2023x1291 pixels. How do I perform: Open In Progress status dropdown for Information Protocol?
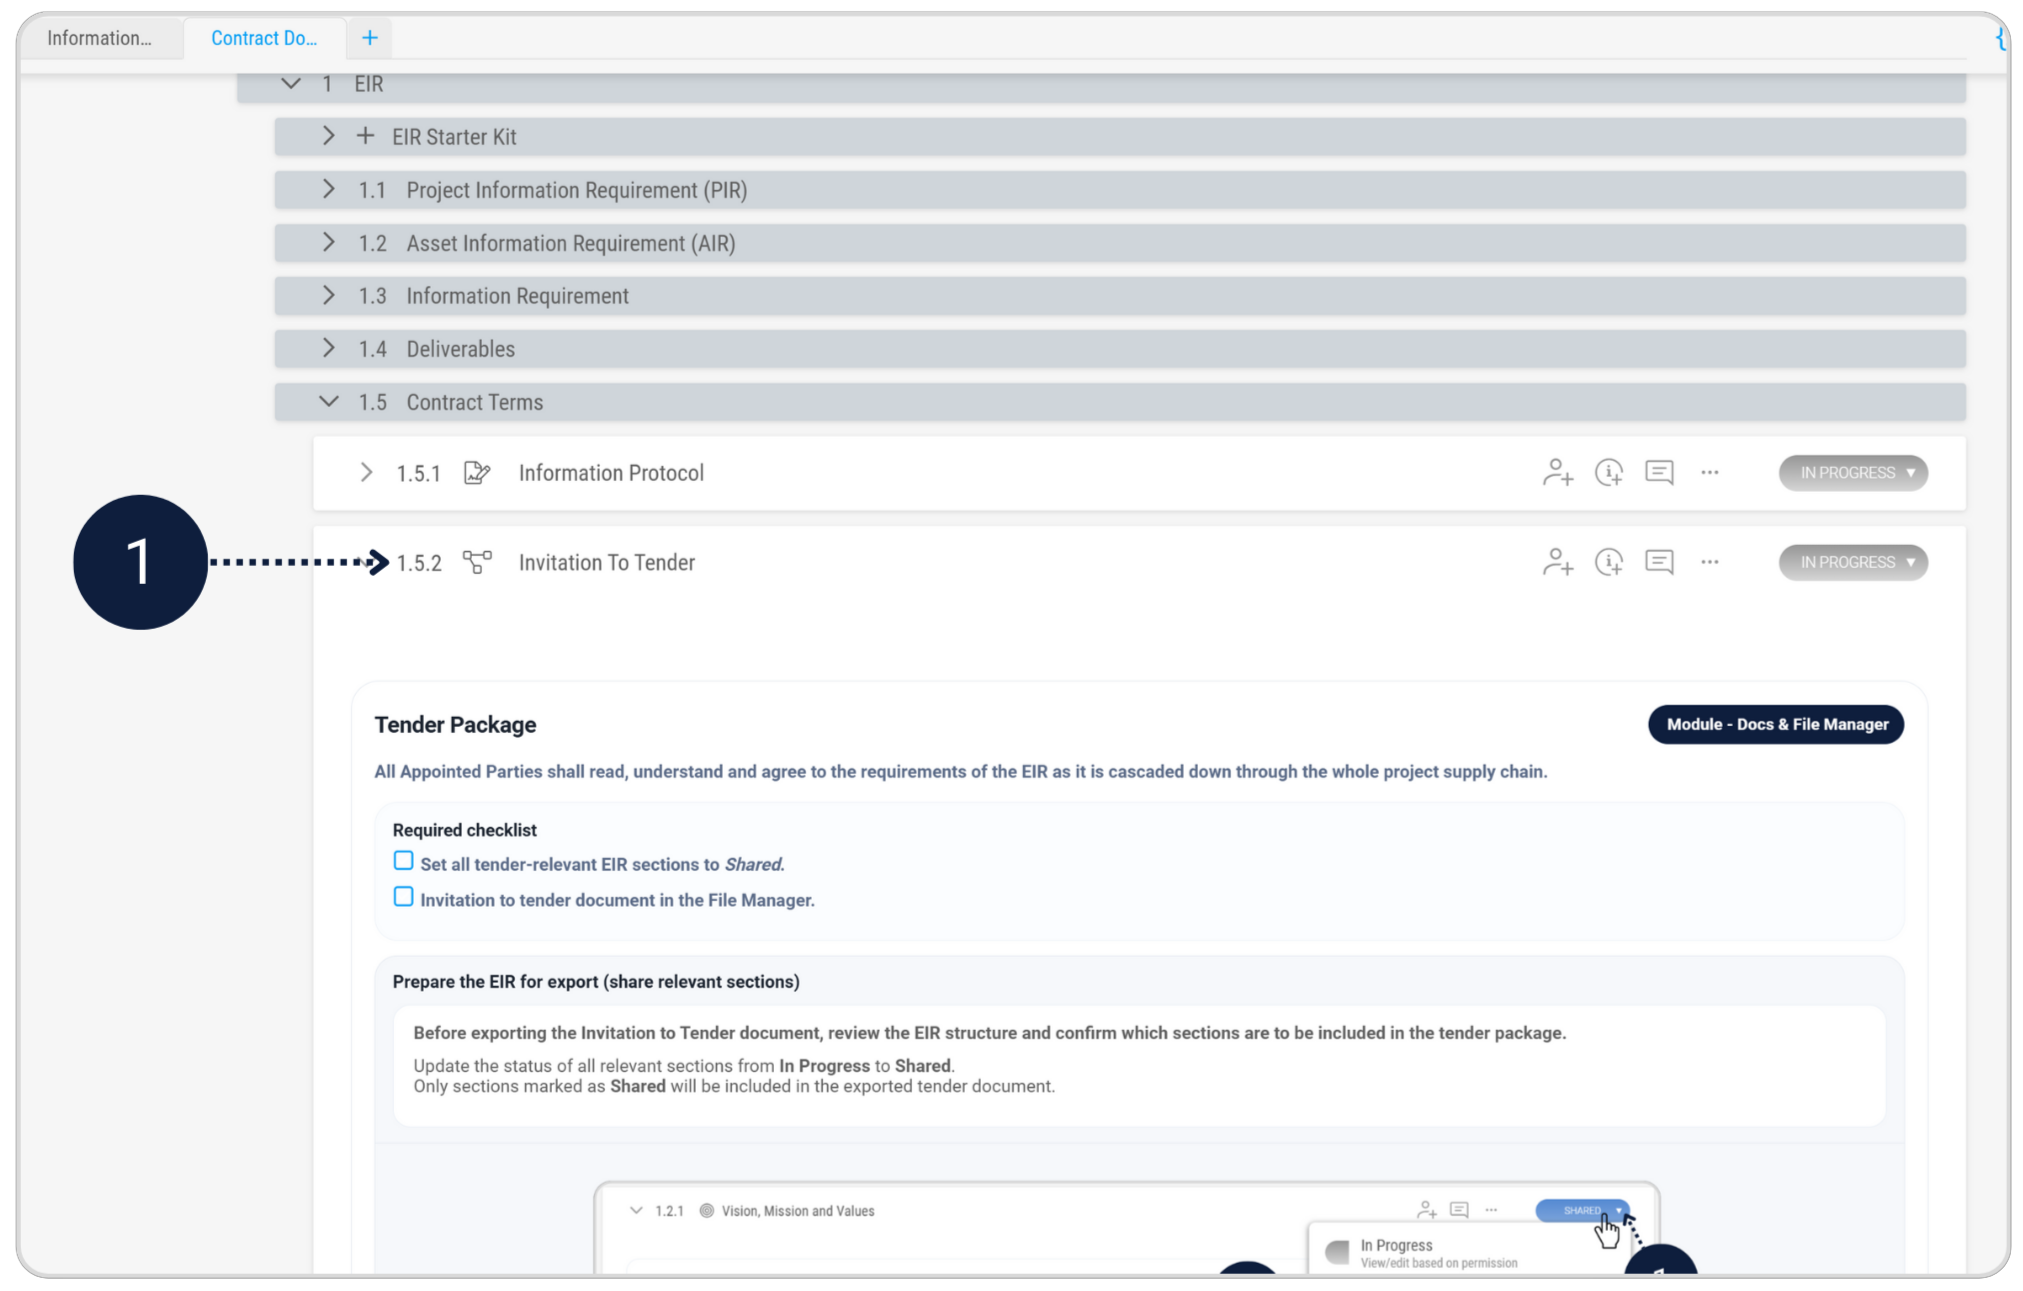click(1853, 473)
